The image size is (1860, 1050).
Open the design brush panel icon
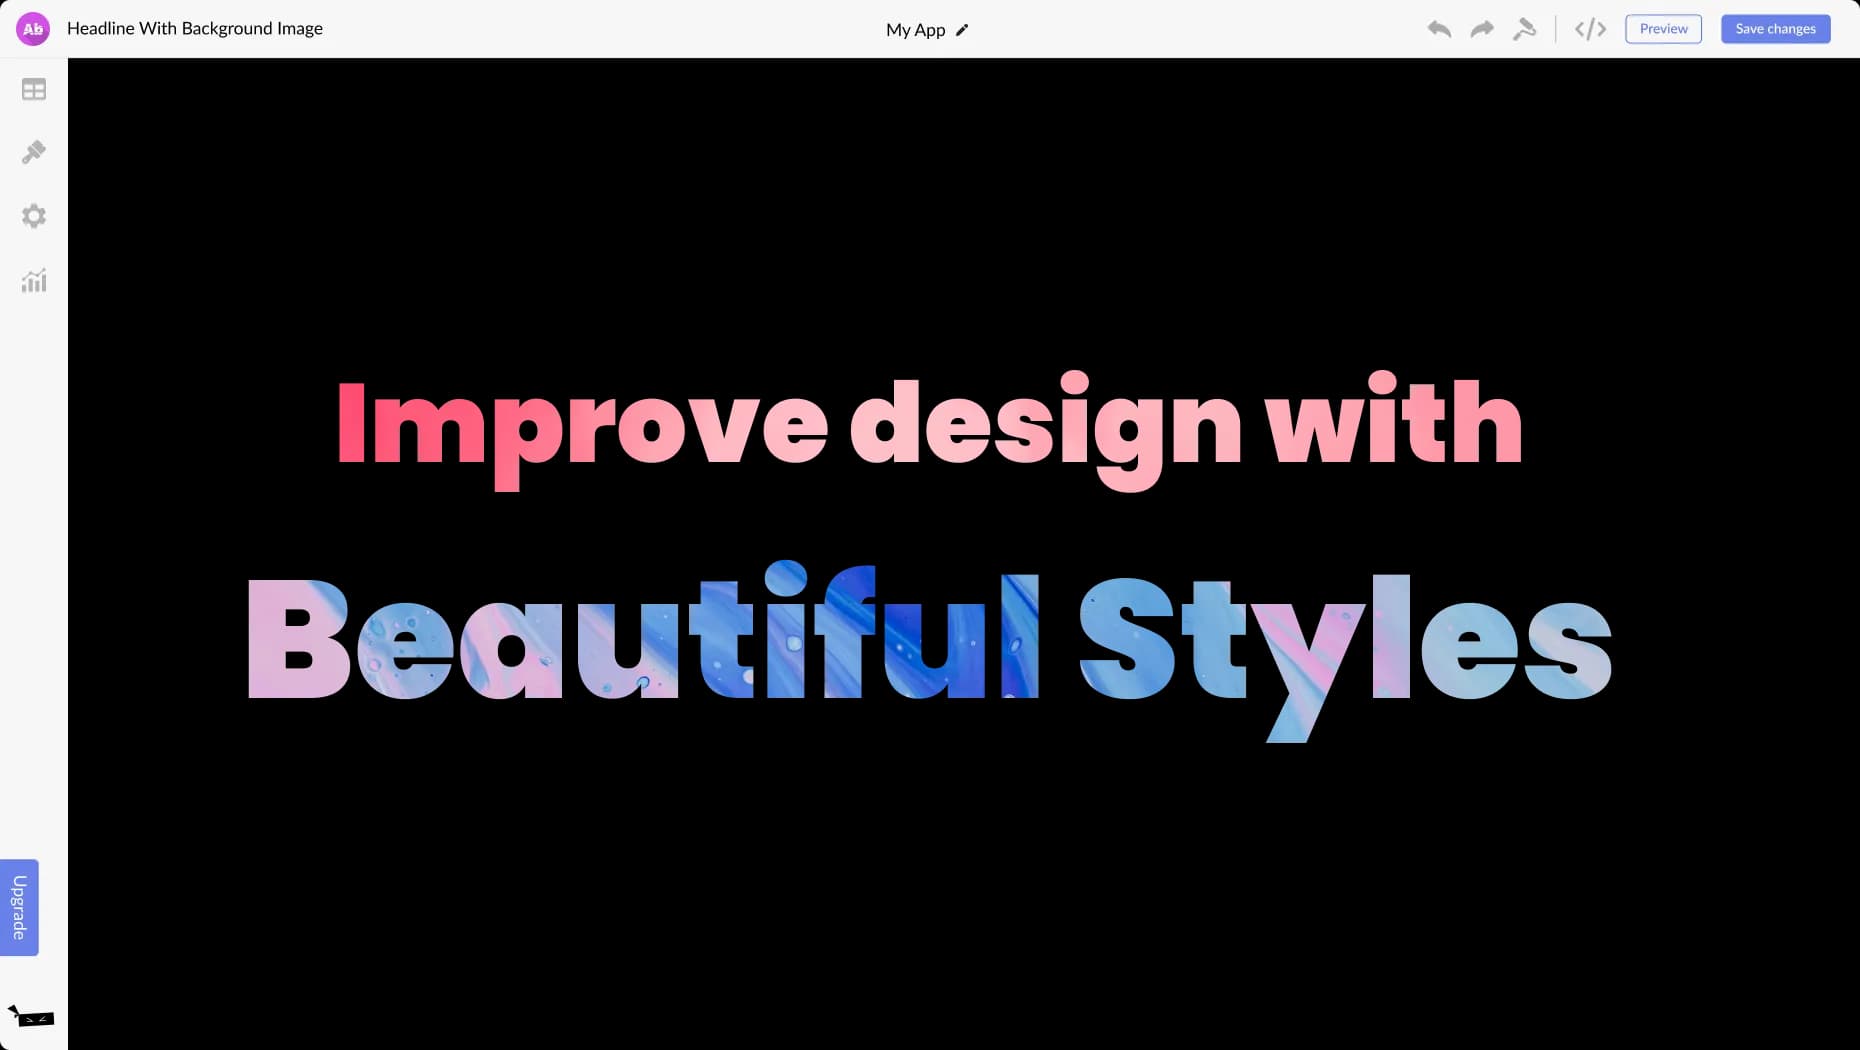34,152
